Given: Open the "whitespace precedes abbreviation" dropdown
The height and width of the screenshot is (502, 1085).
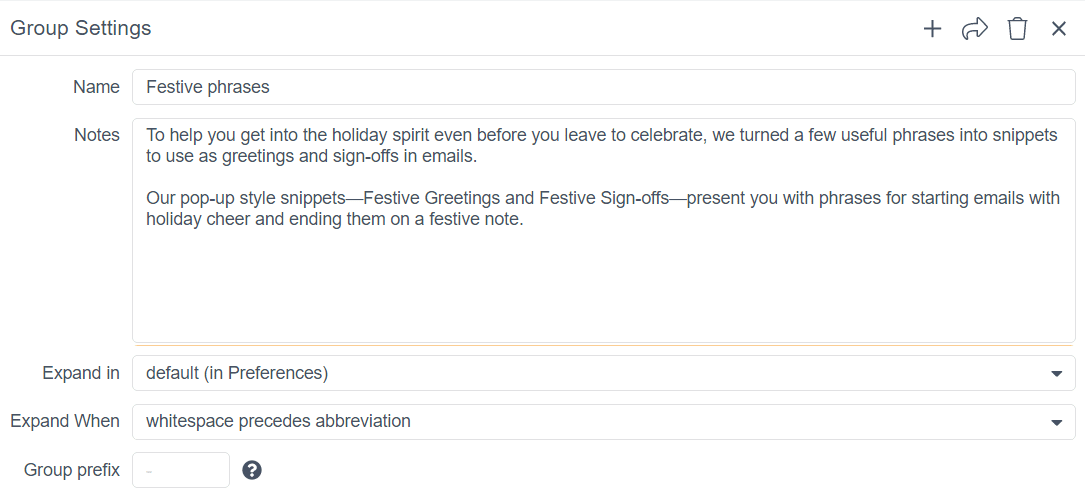Looking at the screenshot, I should 603,422.
